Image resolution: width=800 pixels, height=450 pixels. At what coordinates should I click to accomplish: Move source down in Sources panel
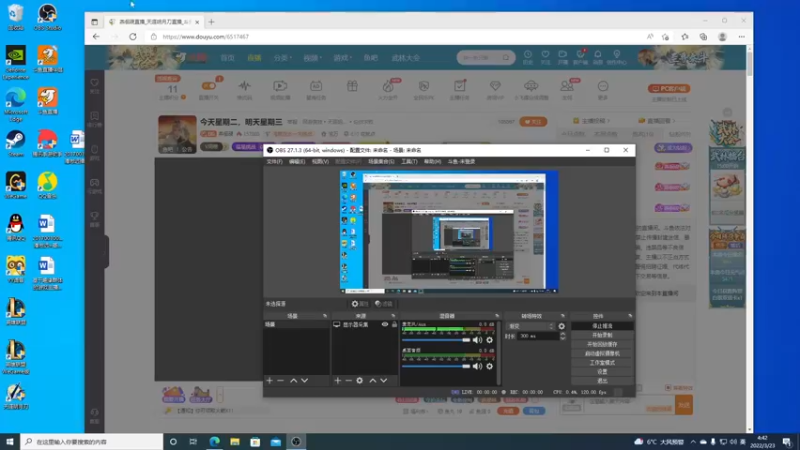pyautogui.click(x=384, y=381)
